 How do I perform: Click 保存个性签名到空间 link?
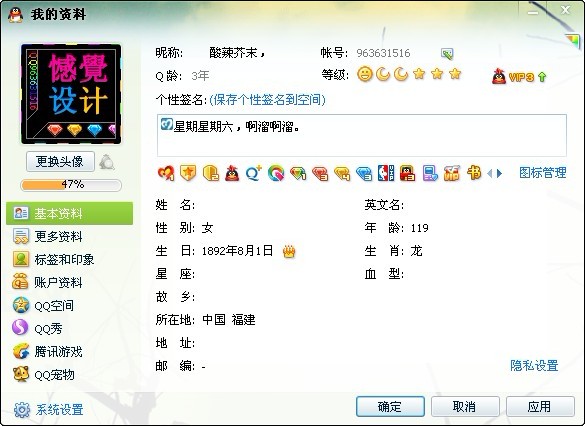267,100
